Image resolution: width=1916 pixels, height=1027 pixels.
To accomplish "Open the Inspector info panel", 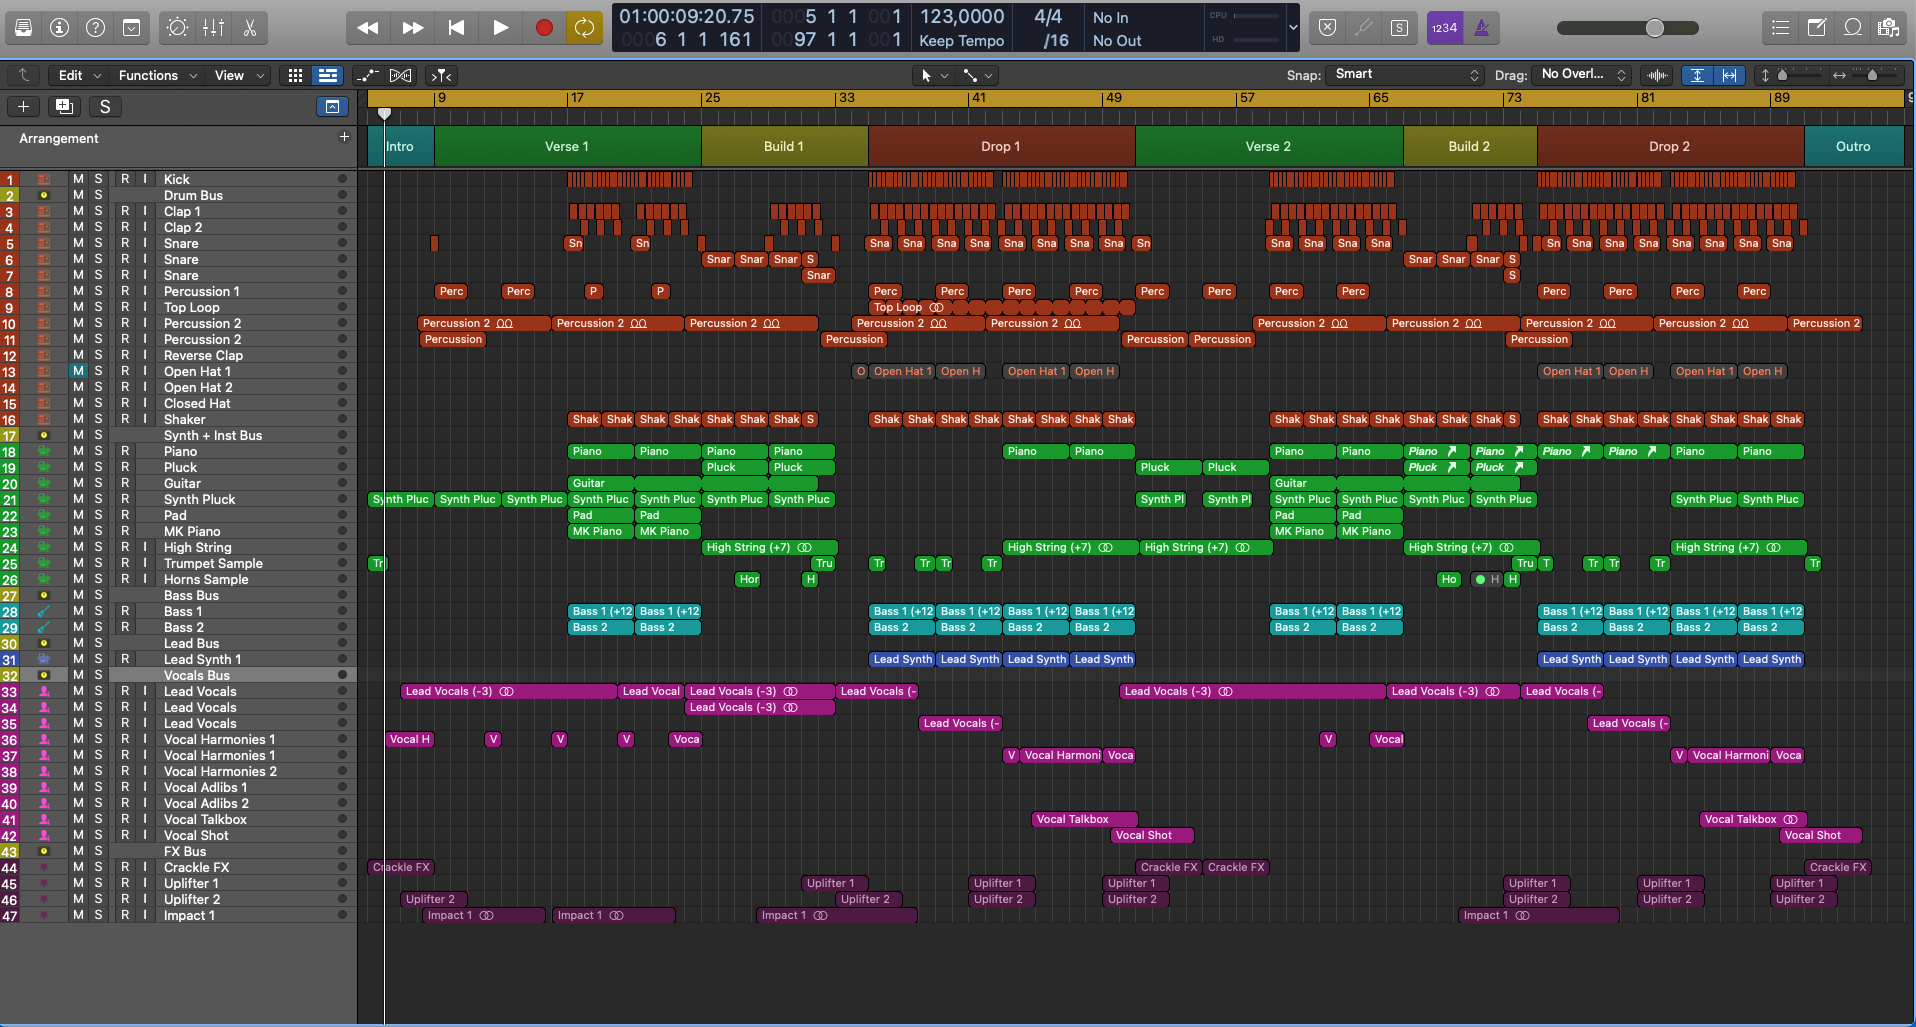I will click(59, 28).
